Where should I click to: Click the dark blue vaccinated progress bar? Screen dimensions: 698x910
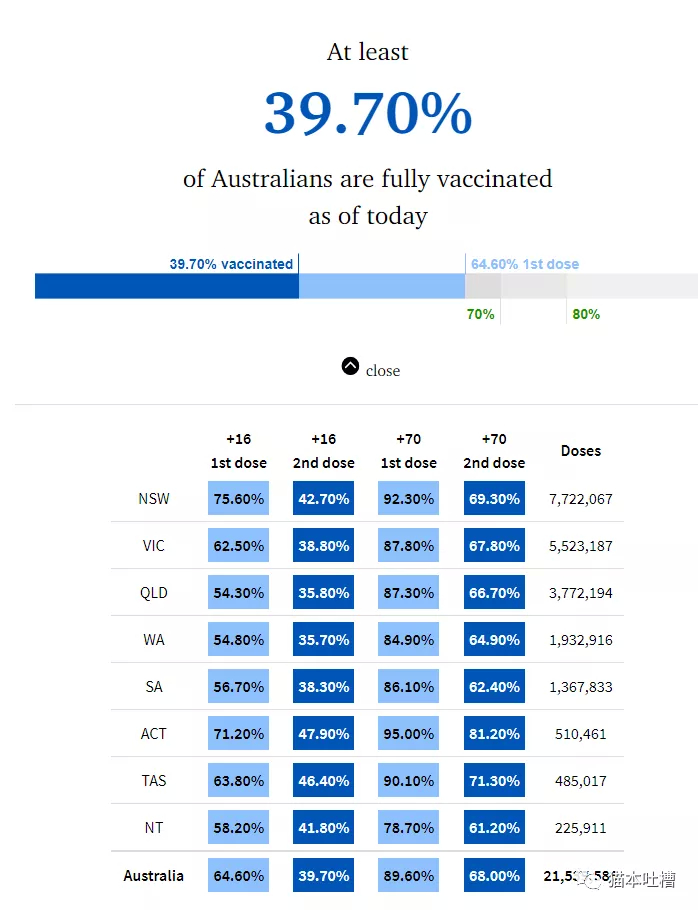[x=167, y=286]
